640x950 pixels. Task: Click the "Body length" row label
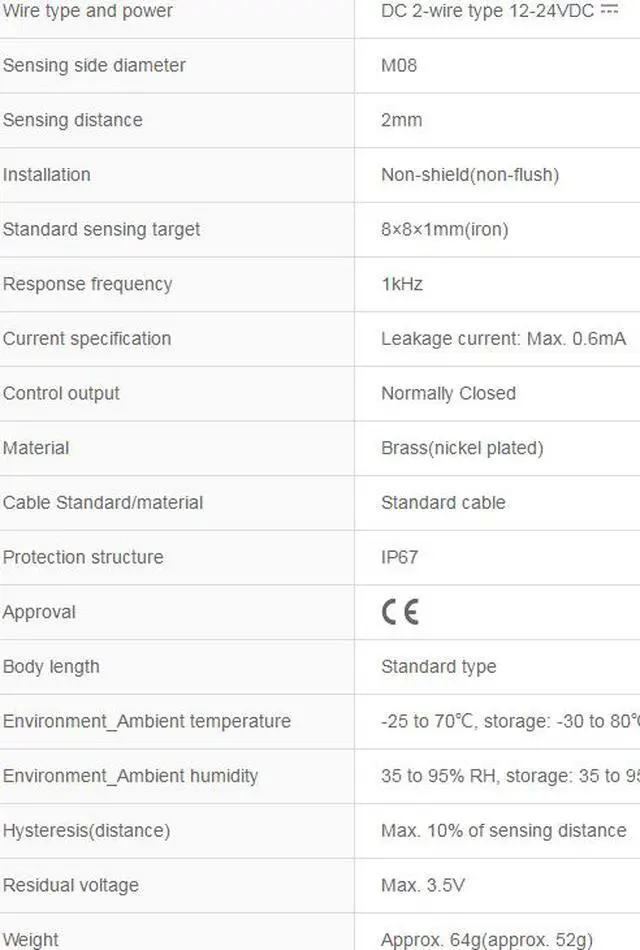pyautogui.click(x=51, y=667)
